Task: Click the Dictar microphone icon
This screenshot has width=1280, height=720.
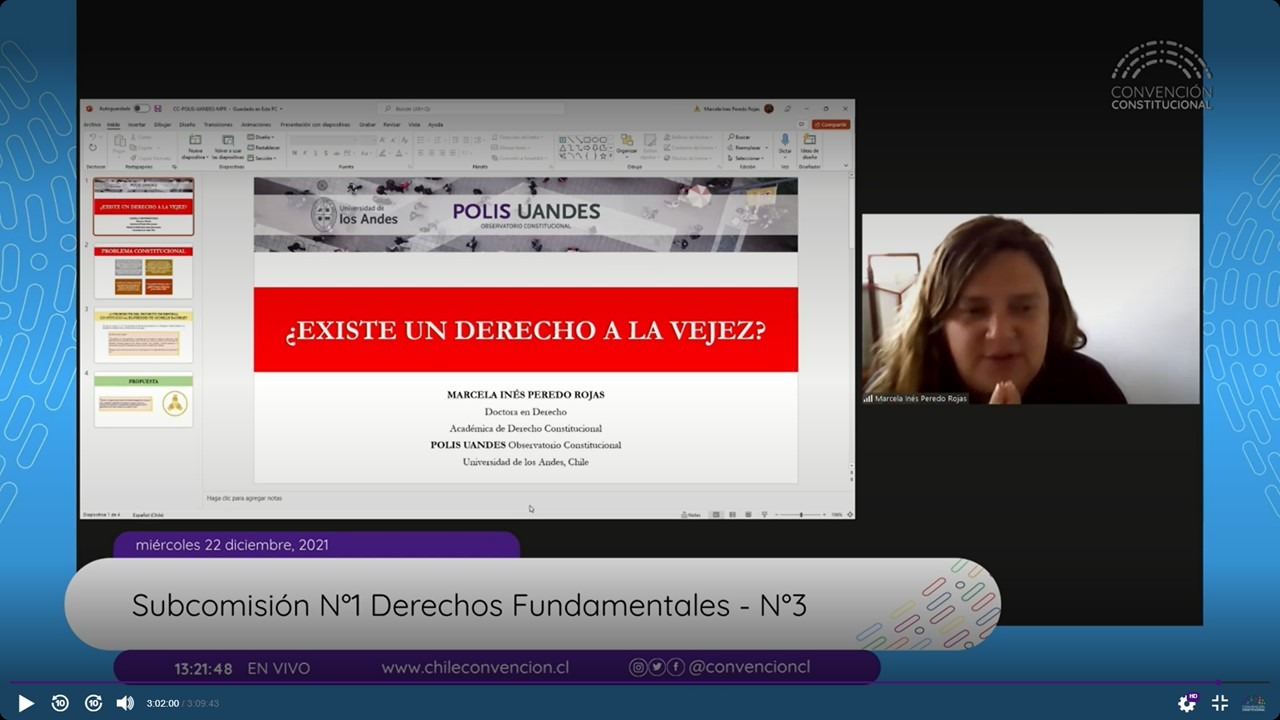Action: pos(785,143)
